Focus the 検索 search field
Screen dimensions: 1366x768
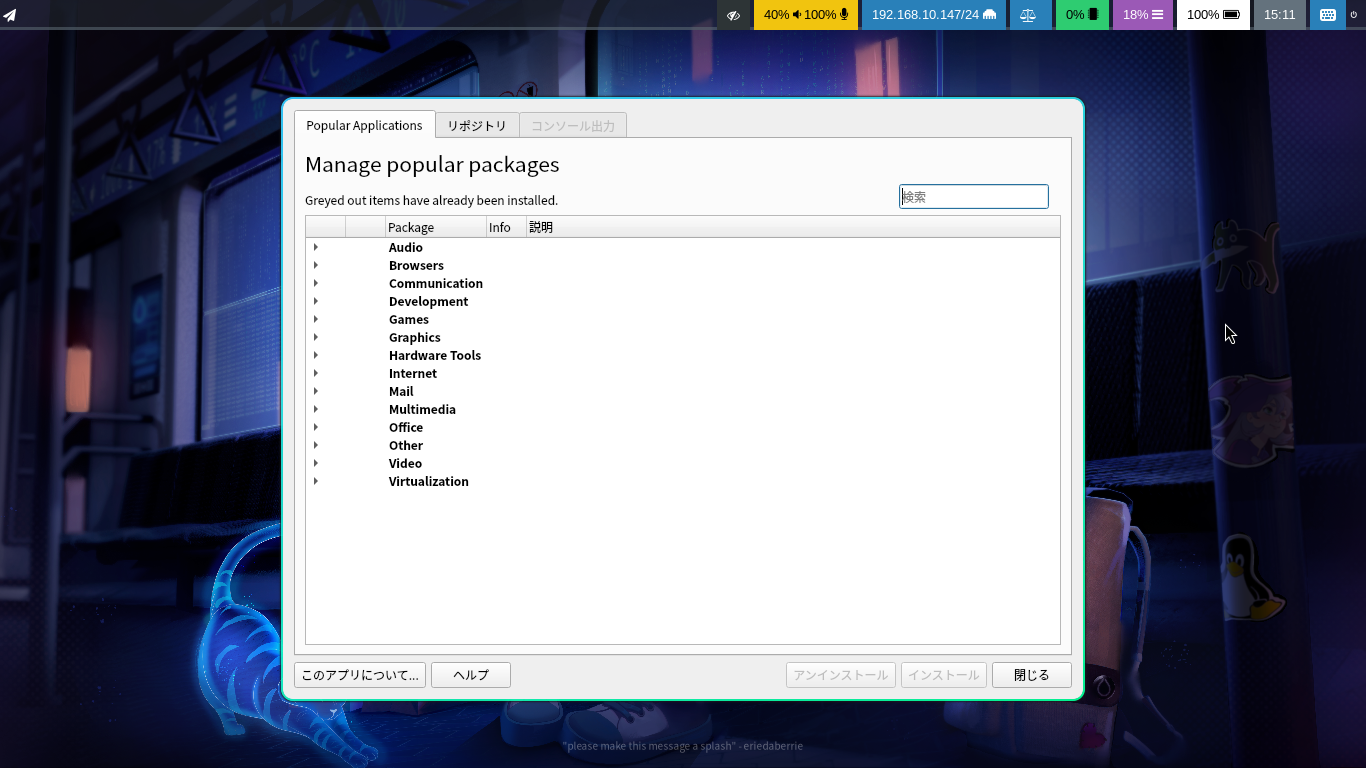974,197
